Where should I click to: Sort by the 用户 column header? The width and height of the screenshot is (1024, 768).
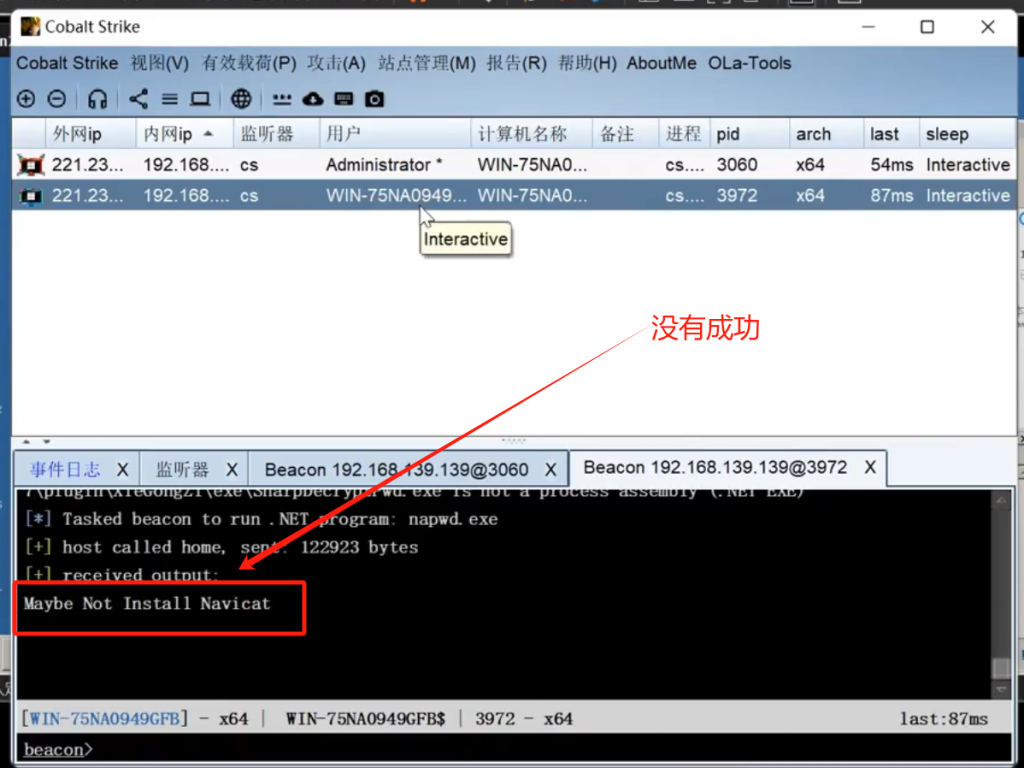(395, 135)
